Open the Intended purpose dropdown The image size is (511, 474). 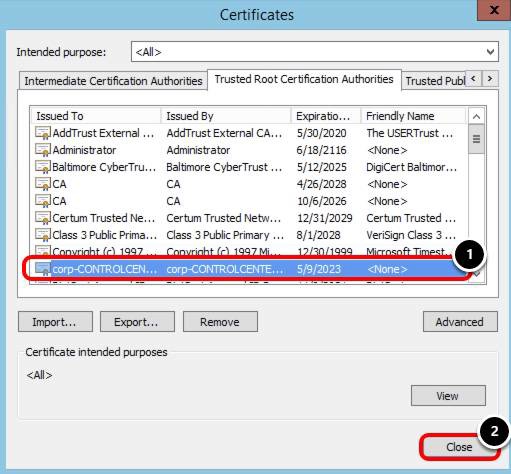(x=315, y=52)
